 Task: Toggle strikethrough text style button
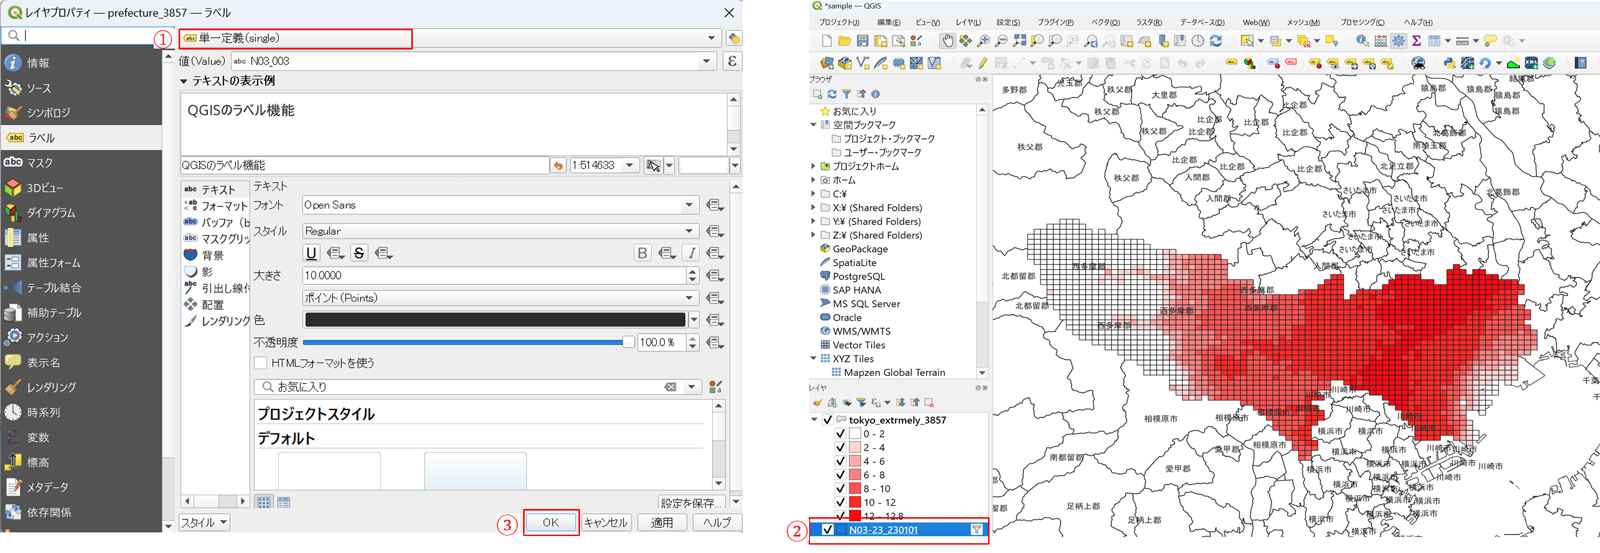[359, 253]
